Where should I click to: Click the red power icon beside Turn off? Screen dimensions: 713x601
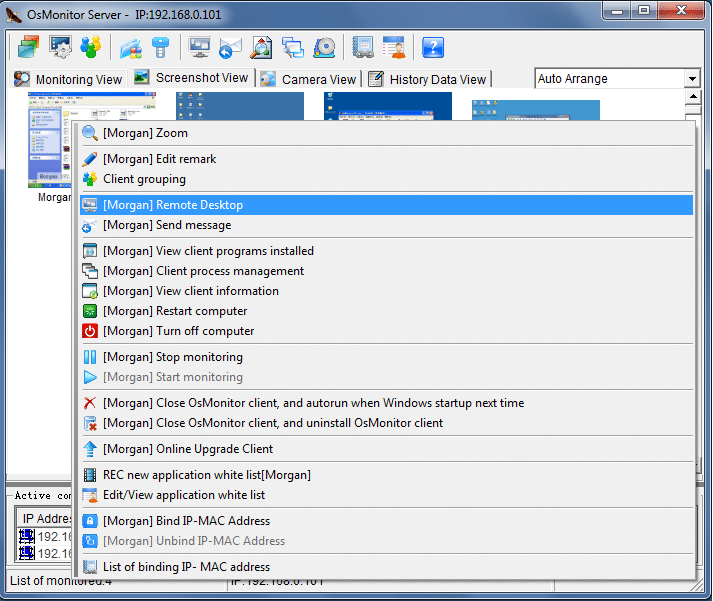tap(90, 331)
